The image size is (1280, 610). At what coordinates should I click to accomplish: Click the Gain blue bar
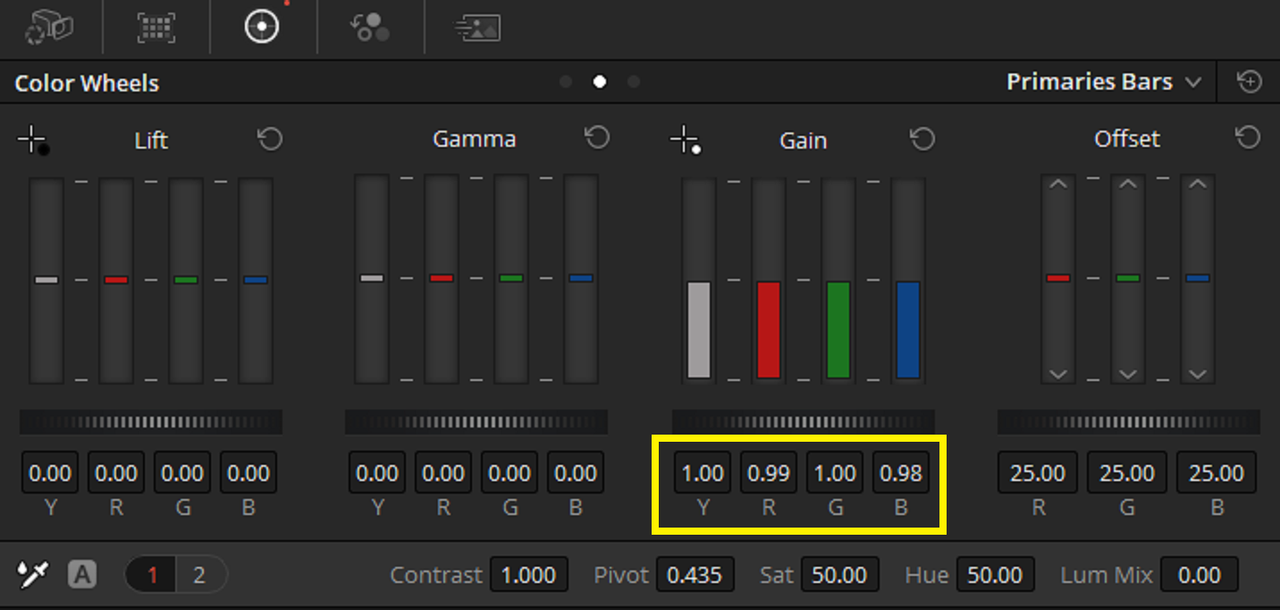tap(908, 330)
